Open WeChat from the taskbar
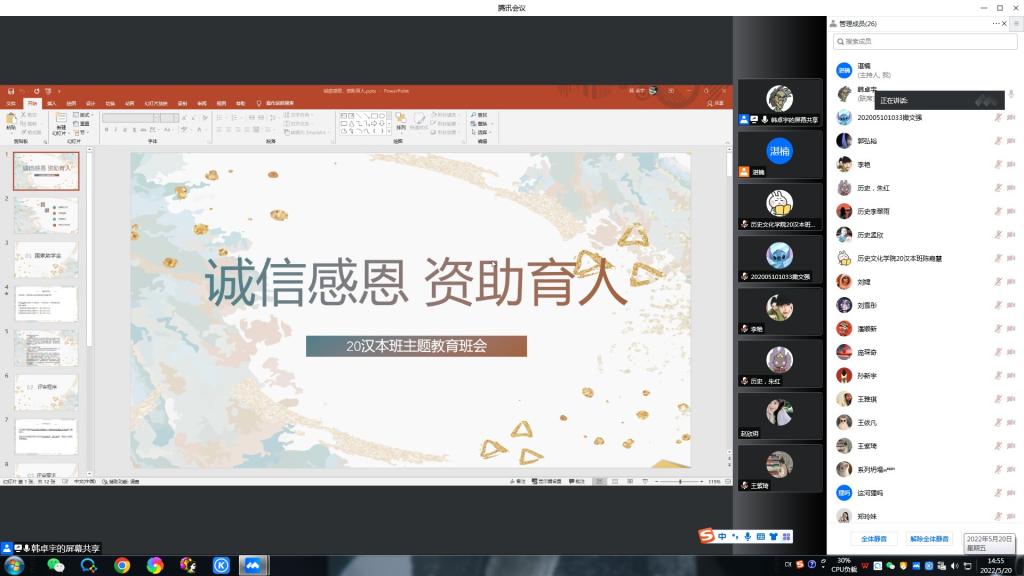The width and height of the screenshot is (1024, 576). point(56,565)
